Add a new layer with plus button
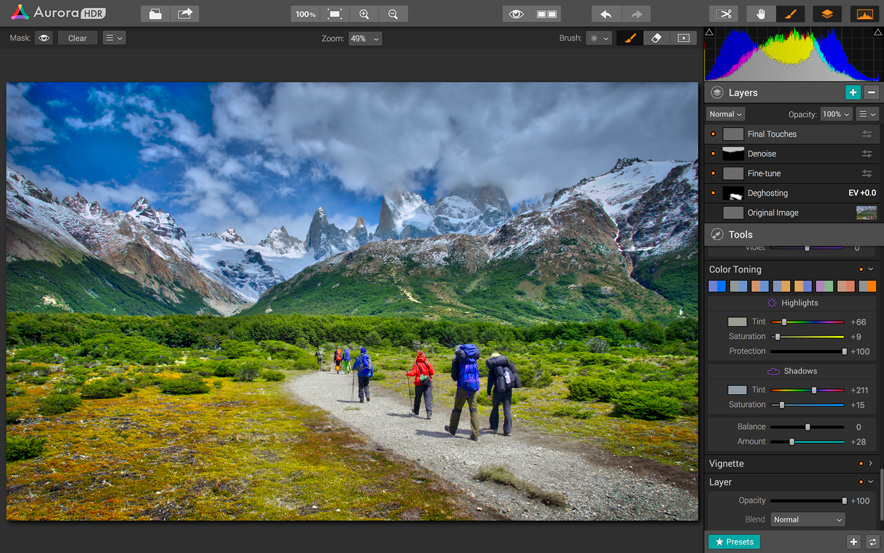This screenshot has width=884, height=553. pyautogui.click(x=852, y=92)
